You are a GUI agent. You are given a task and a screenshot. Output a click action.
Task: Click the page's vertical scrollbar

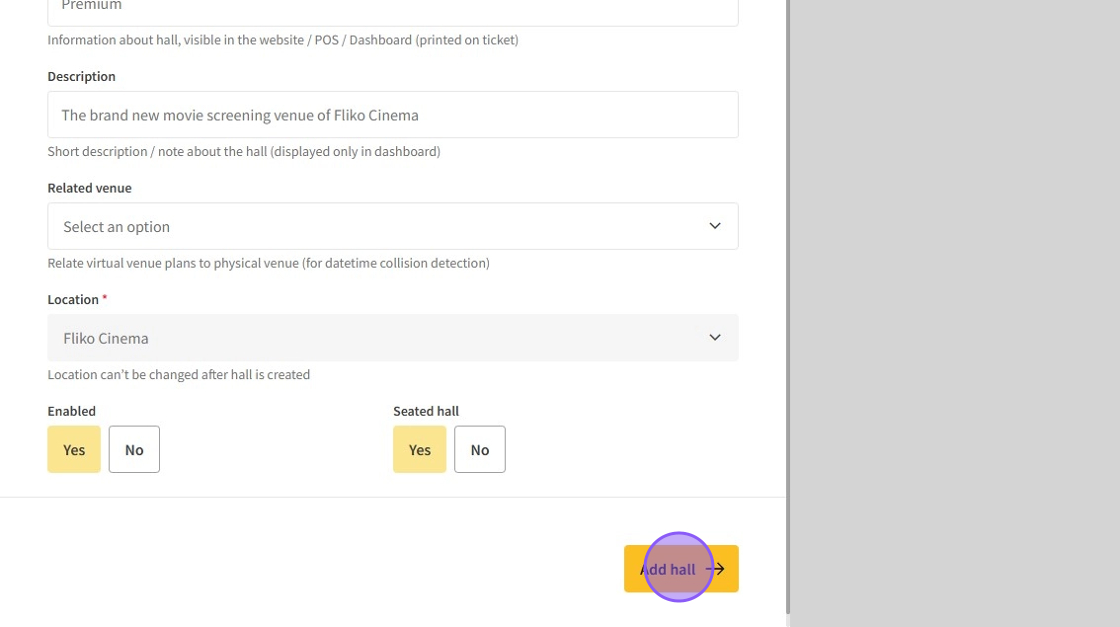[788, 300]
